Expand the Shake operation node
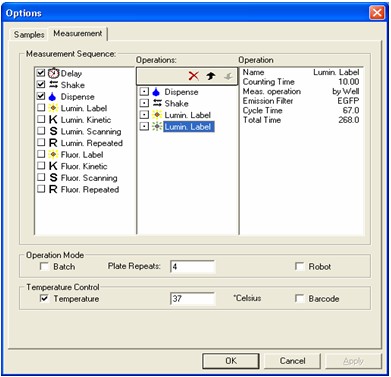This screenshot has height=377, width=391. click(x=144, y=103)
